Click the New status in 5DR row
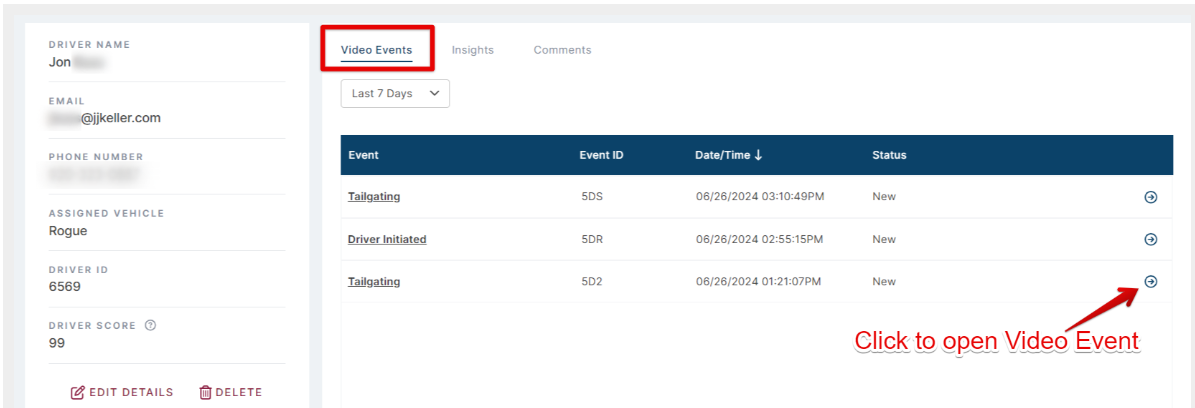This screenshot has width=1195, height=408. click(x=884, y=239)
